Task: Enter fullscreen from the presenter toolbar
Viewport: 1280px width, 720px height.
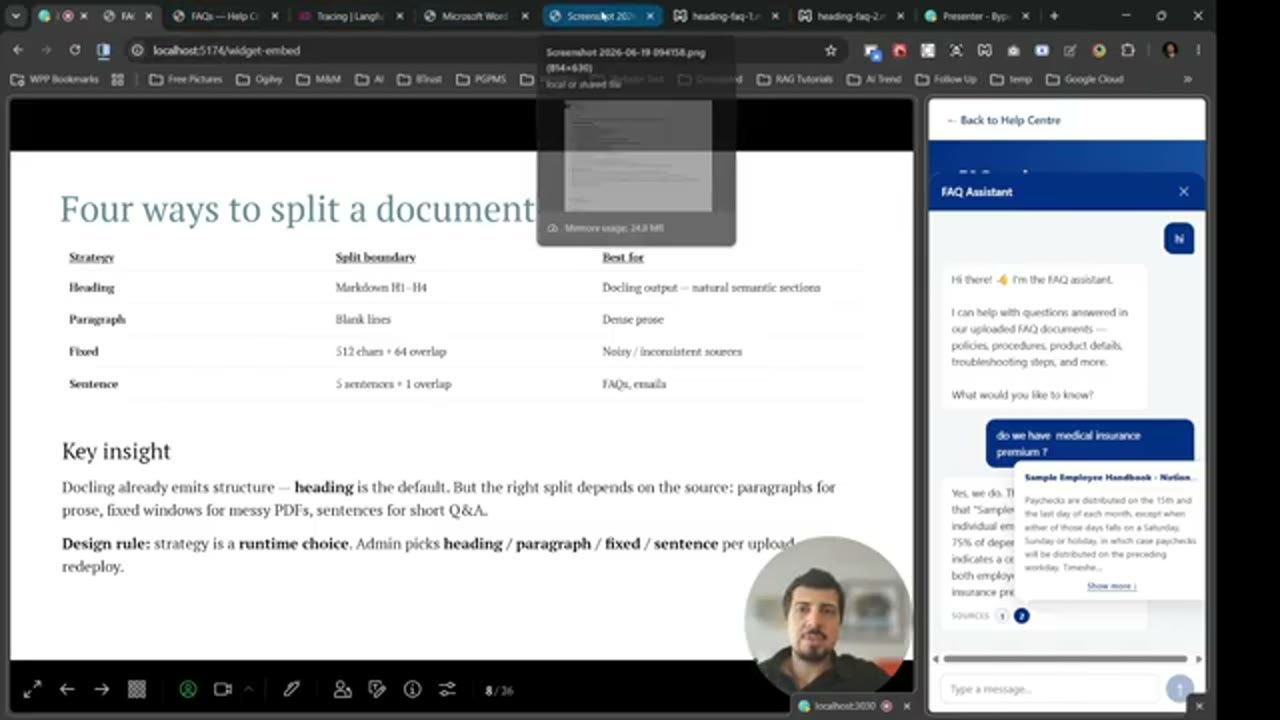Action: [32, 689]
